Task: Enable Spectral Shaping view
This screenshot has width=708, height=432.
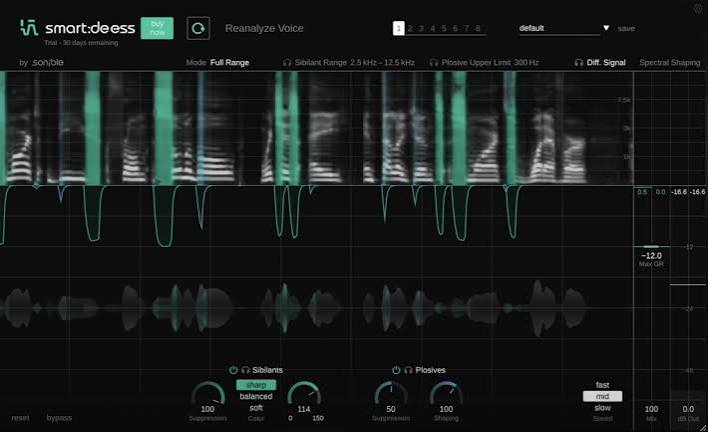Action: [670, 62]
